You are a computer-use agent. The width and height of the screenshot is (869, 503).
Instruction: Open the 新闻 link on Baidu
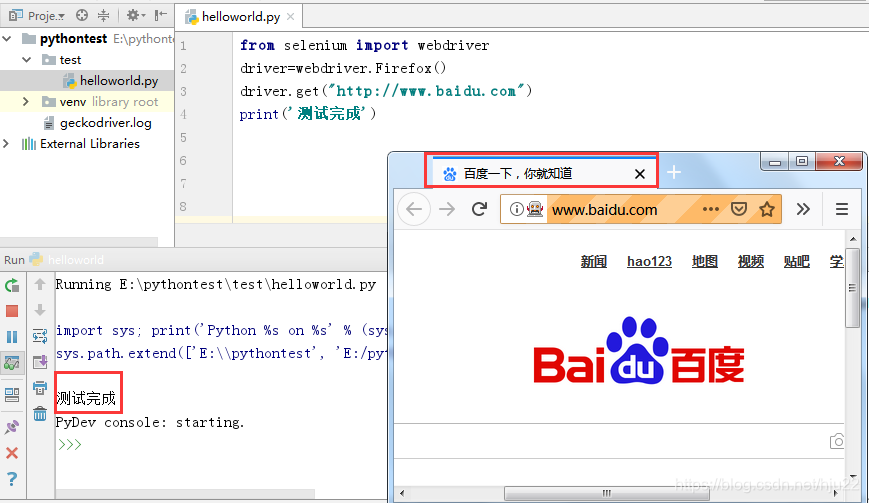[x=594, y=261]
